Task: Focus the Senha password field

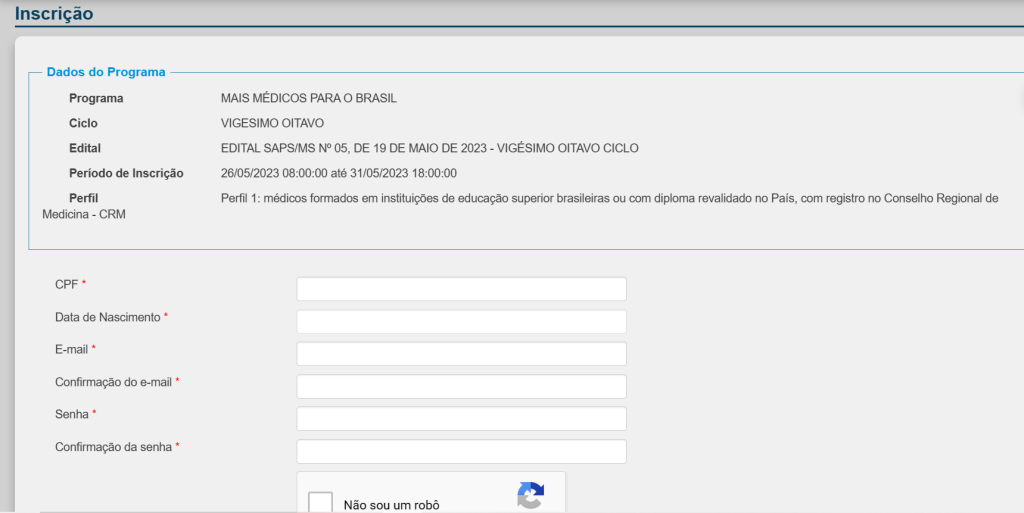Action: [x=461, y=419]
